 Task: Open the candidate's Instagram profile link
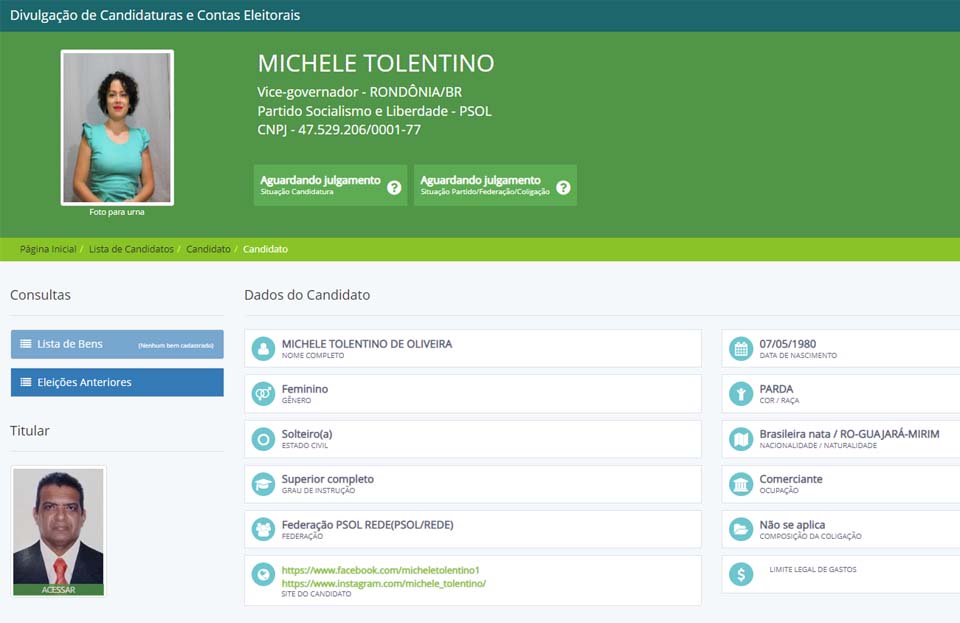coord(383,583)
